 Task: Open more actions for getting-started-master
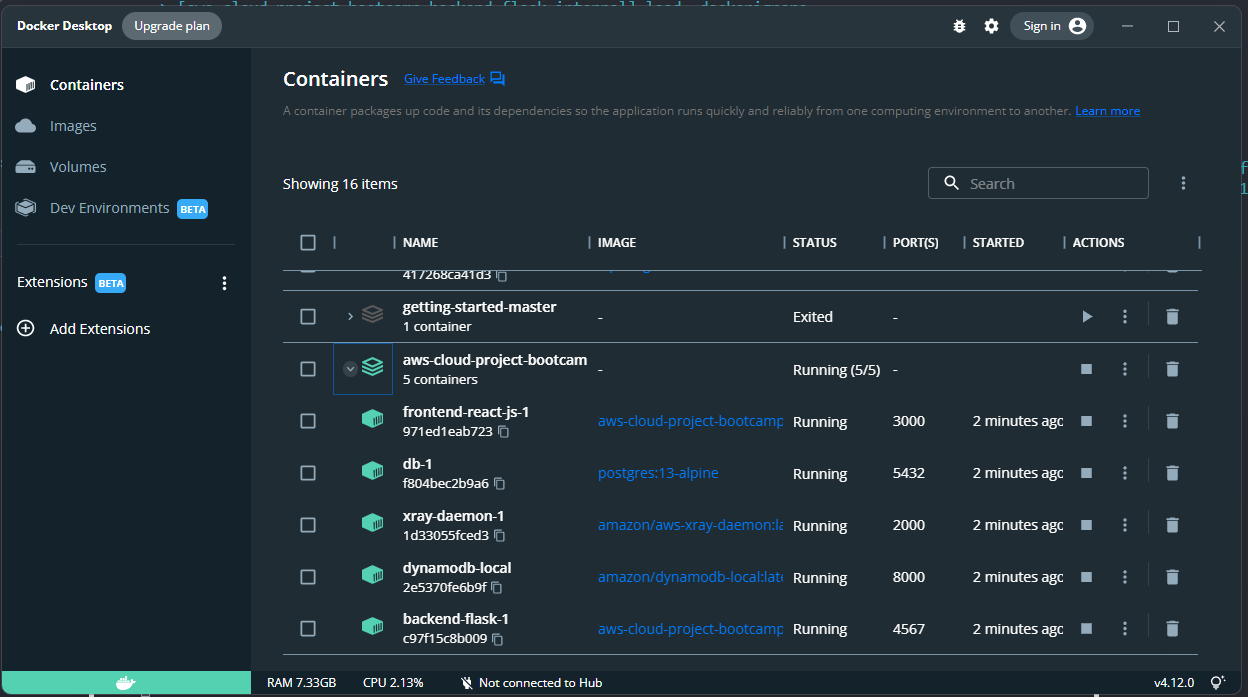point(1125,316)
